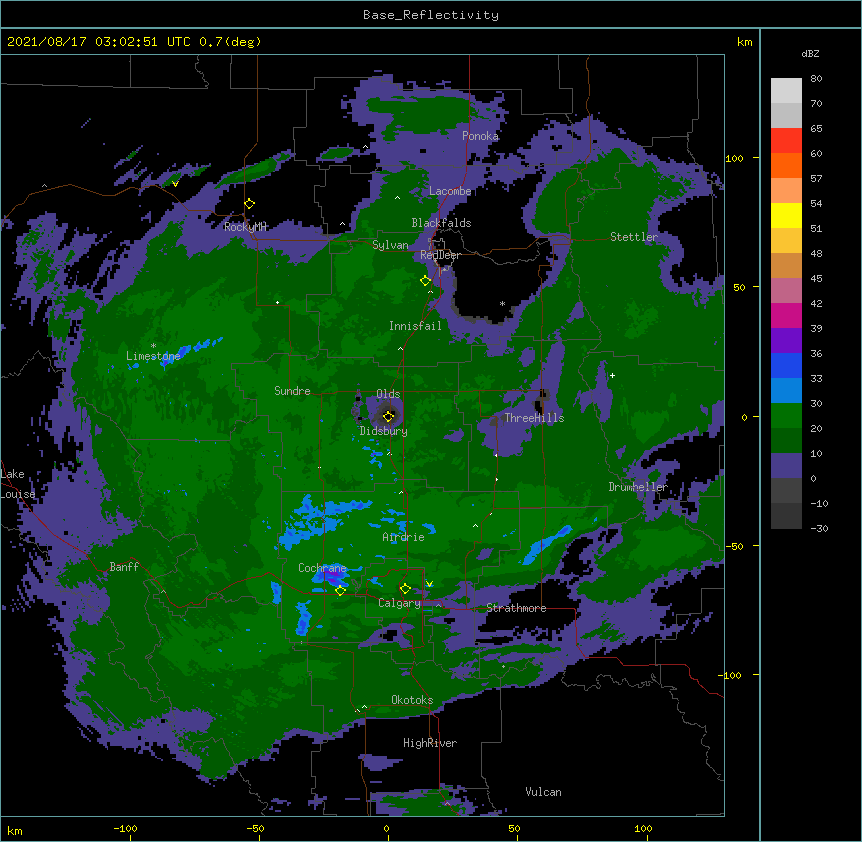Viewport: 862px width, 842px height.
Task: Select the orange 57–60 dBZ legend swatch
Action: click(x=786, y=165)
